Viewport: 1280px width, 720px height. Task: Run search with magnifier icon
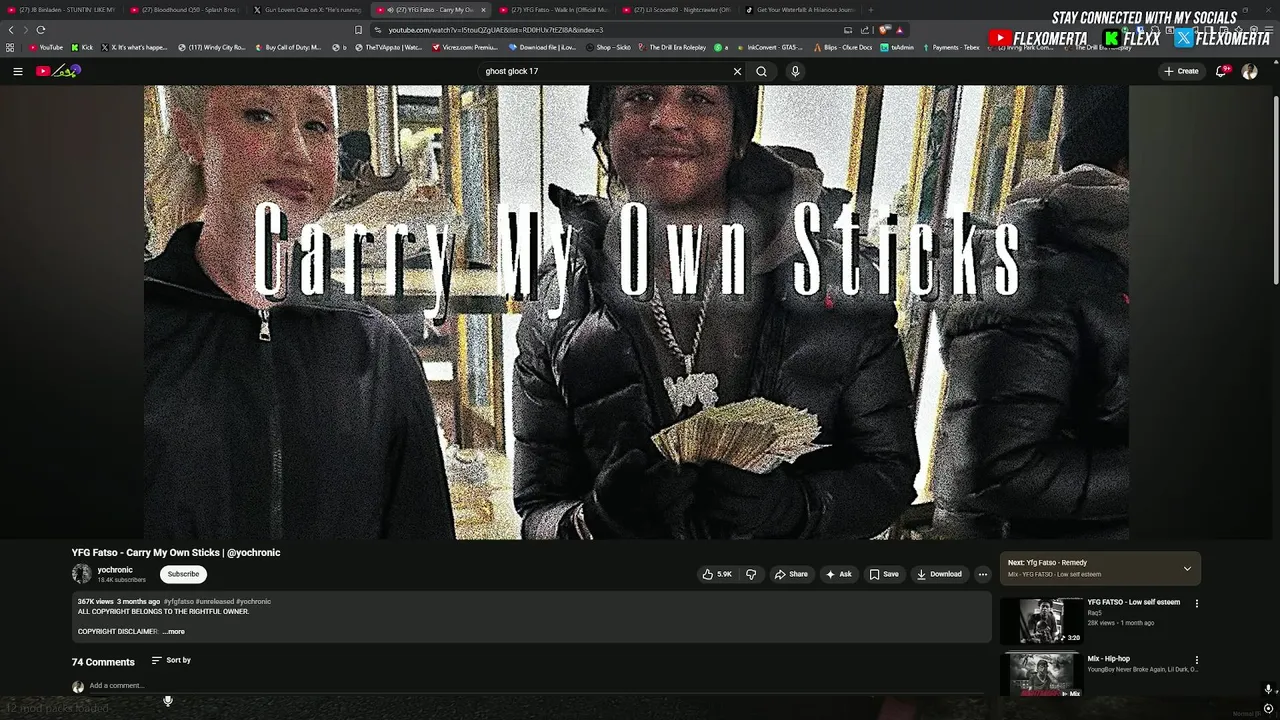coord(761,71)
